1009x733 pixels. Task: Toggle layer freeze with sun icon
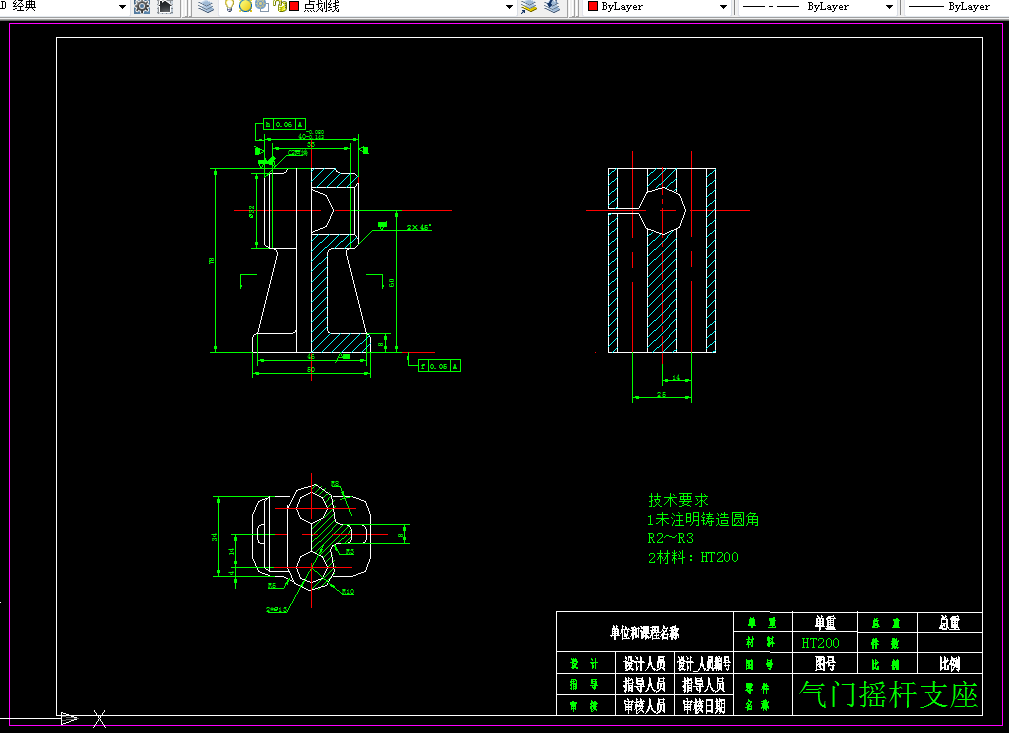coord(245,6)
